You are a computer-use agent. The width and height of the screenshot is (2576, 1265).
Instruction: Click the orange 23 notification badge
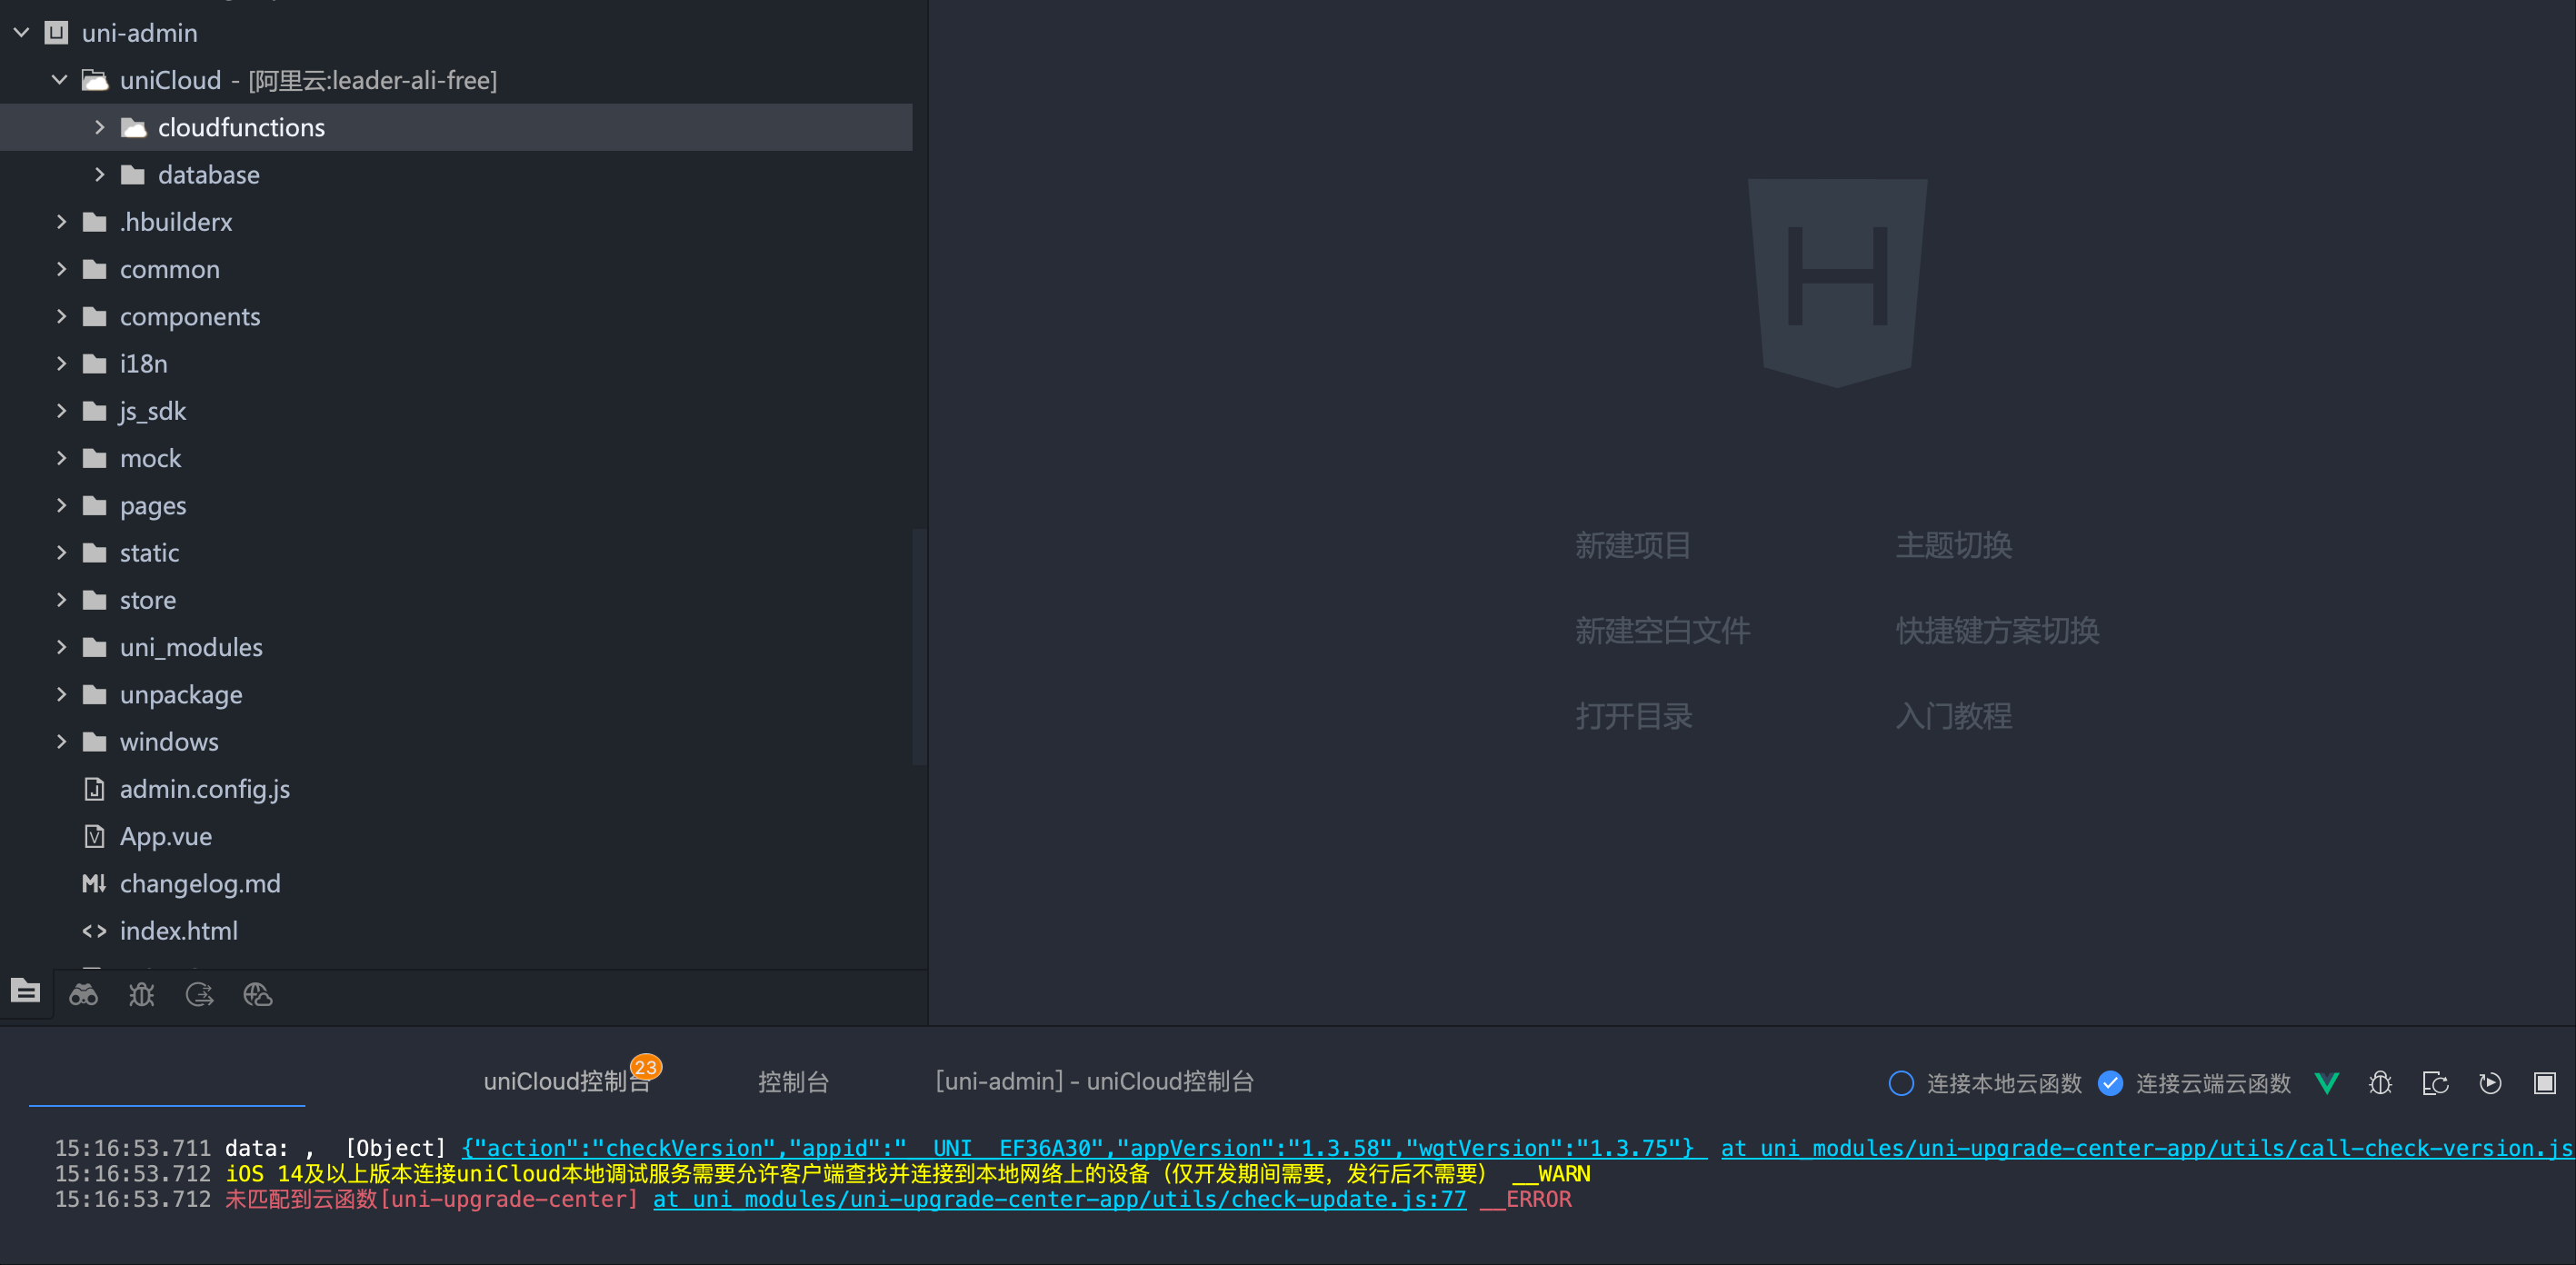coord(646,1067)
